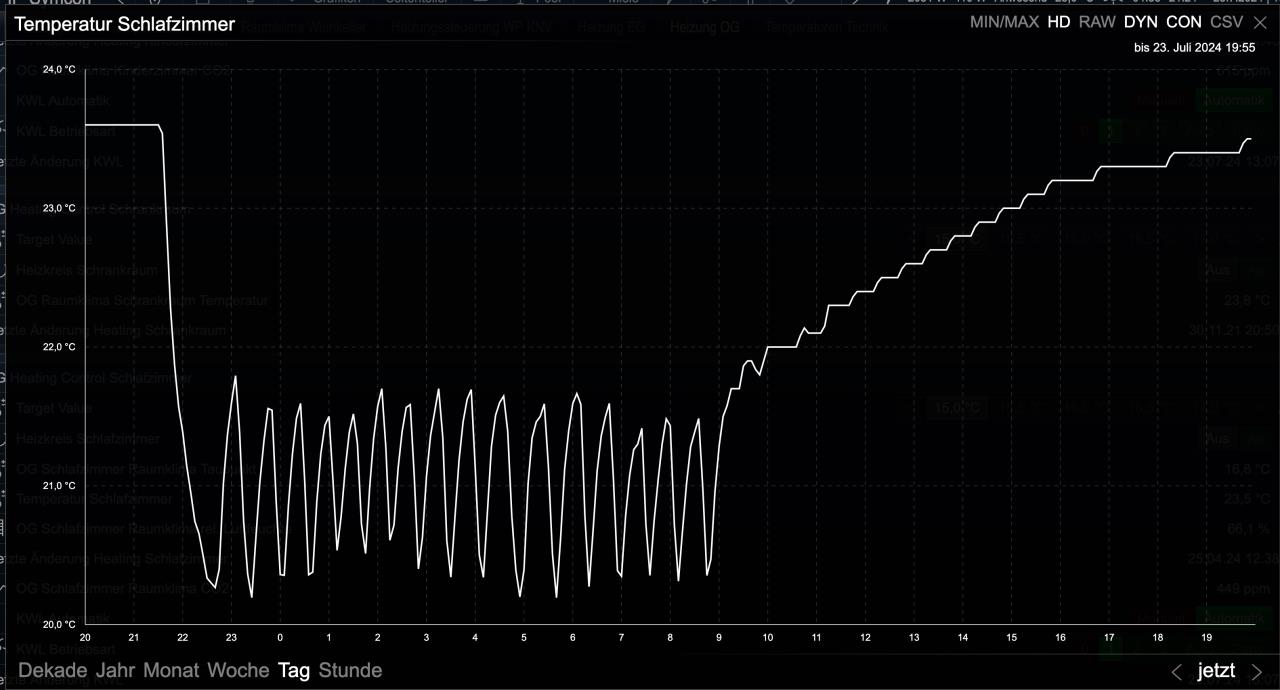The height and width of the screenshot is (690, 1280).
Task: Jump to the current time with jetzt
Action: [x=1216, y=671]
